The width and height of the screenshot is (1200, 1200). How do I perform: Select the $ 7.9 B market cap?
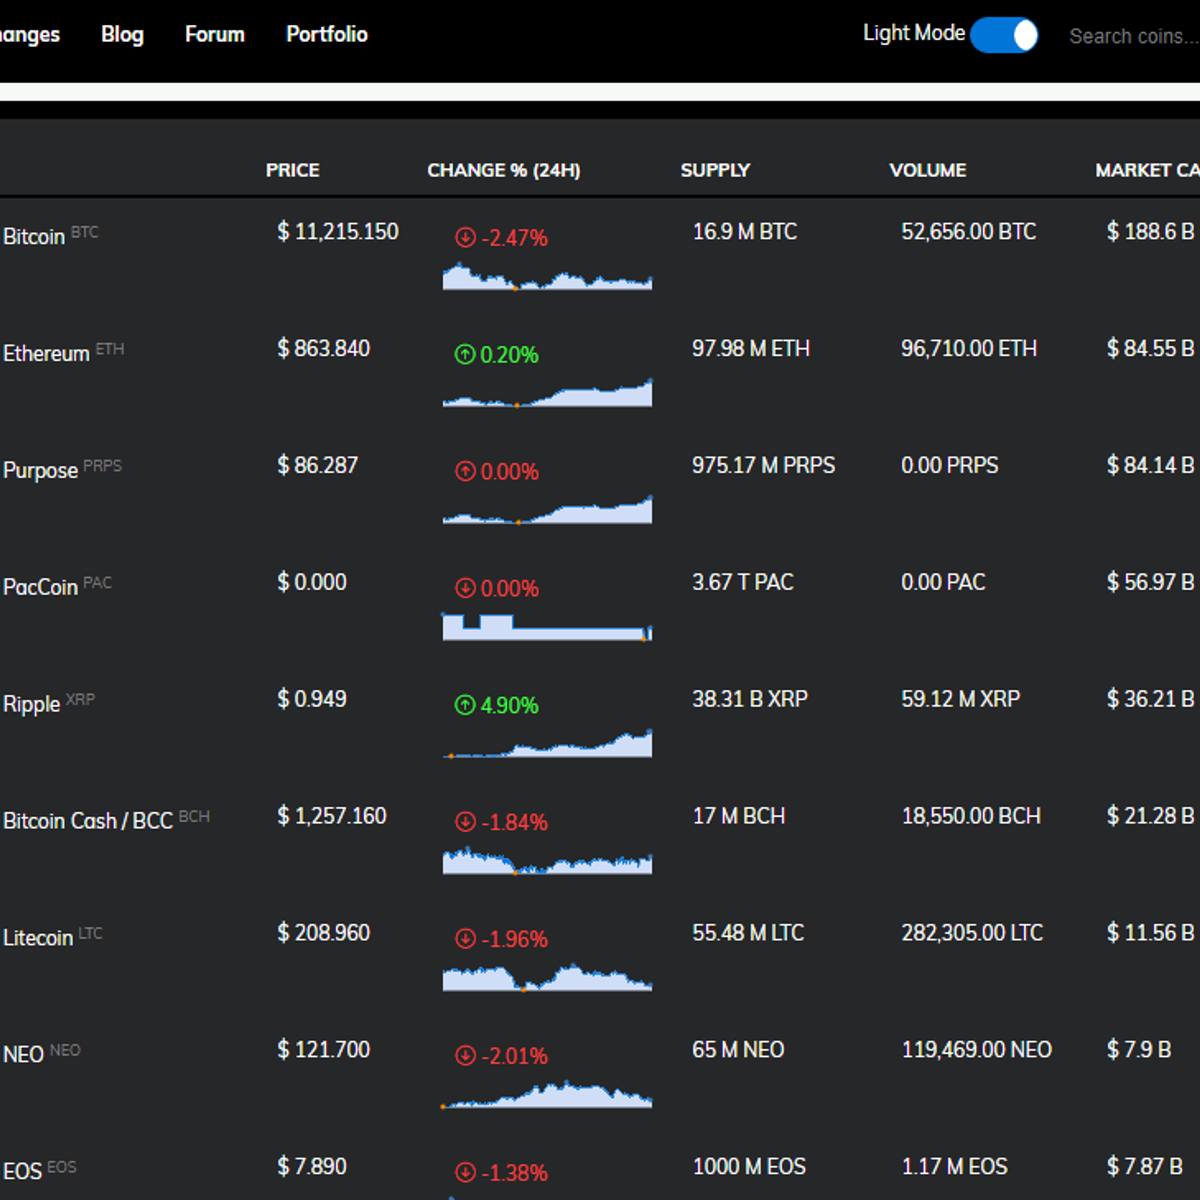[1139, 1050]
